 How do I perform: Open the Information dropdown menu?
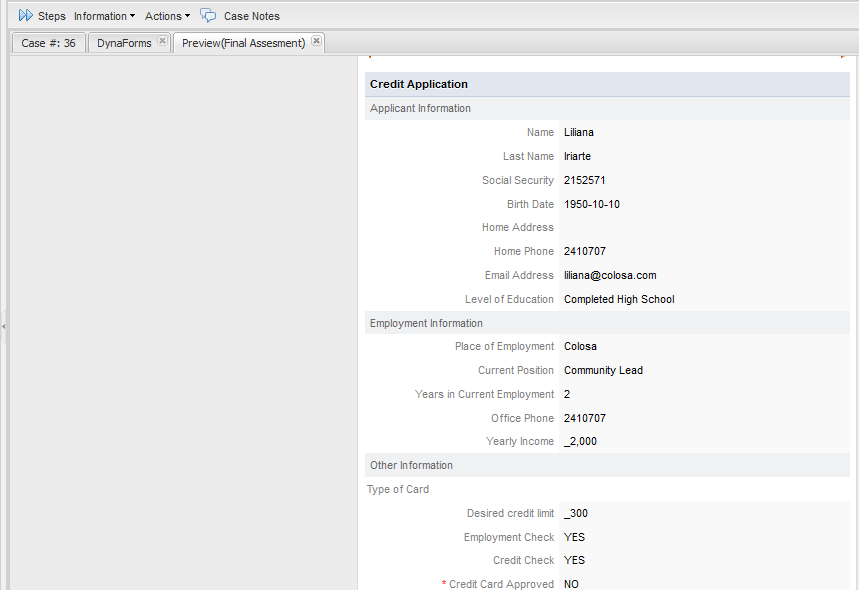(x=104, y=16)
